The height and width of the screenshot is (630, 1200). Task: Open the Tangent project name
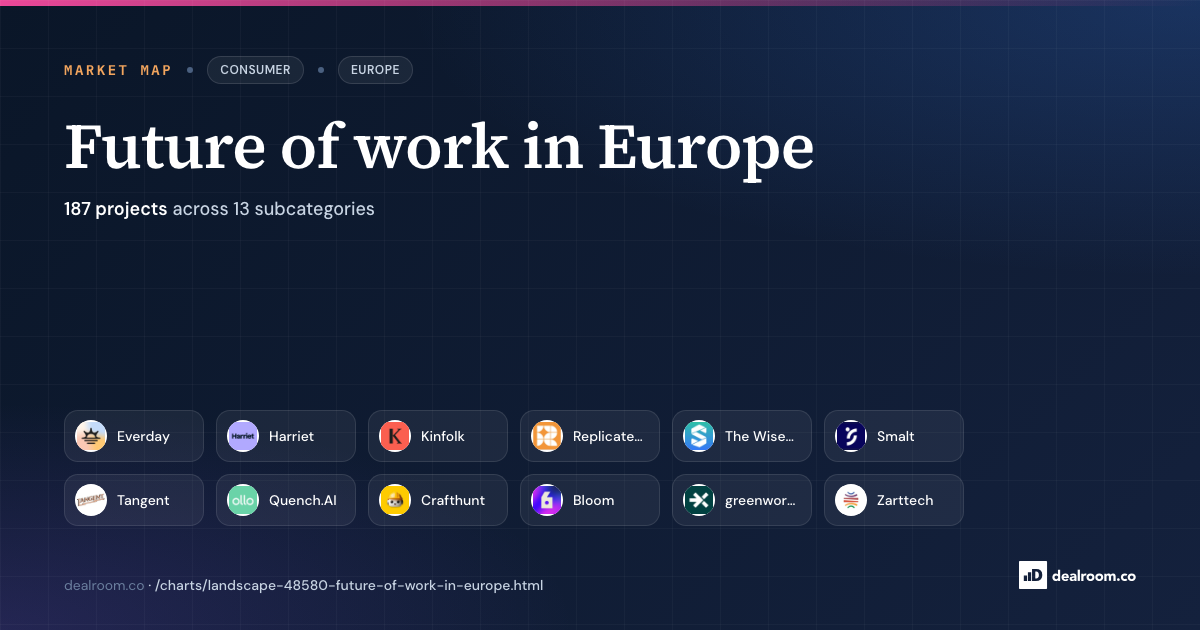pyautogui.click(x=143, y=500)
